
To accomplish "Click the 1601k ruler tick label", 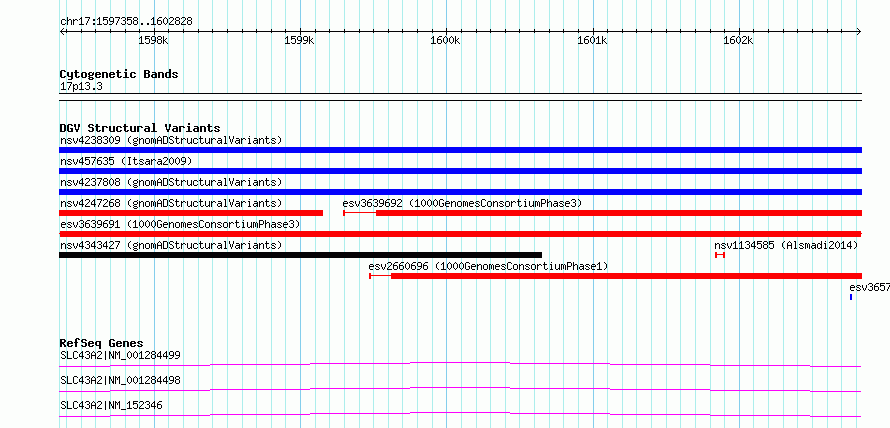I will click(592, 40).
